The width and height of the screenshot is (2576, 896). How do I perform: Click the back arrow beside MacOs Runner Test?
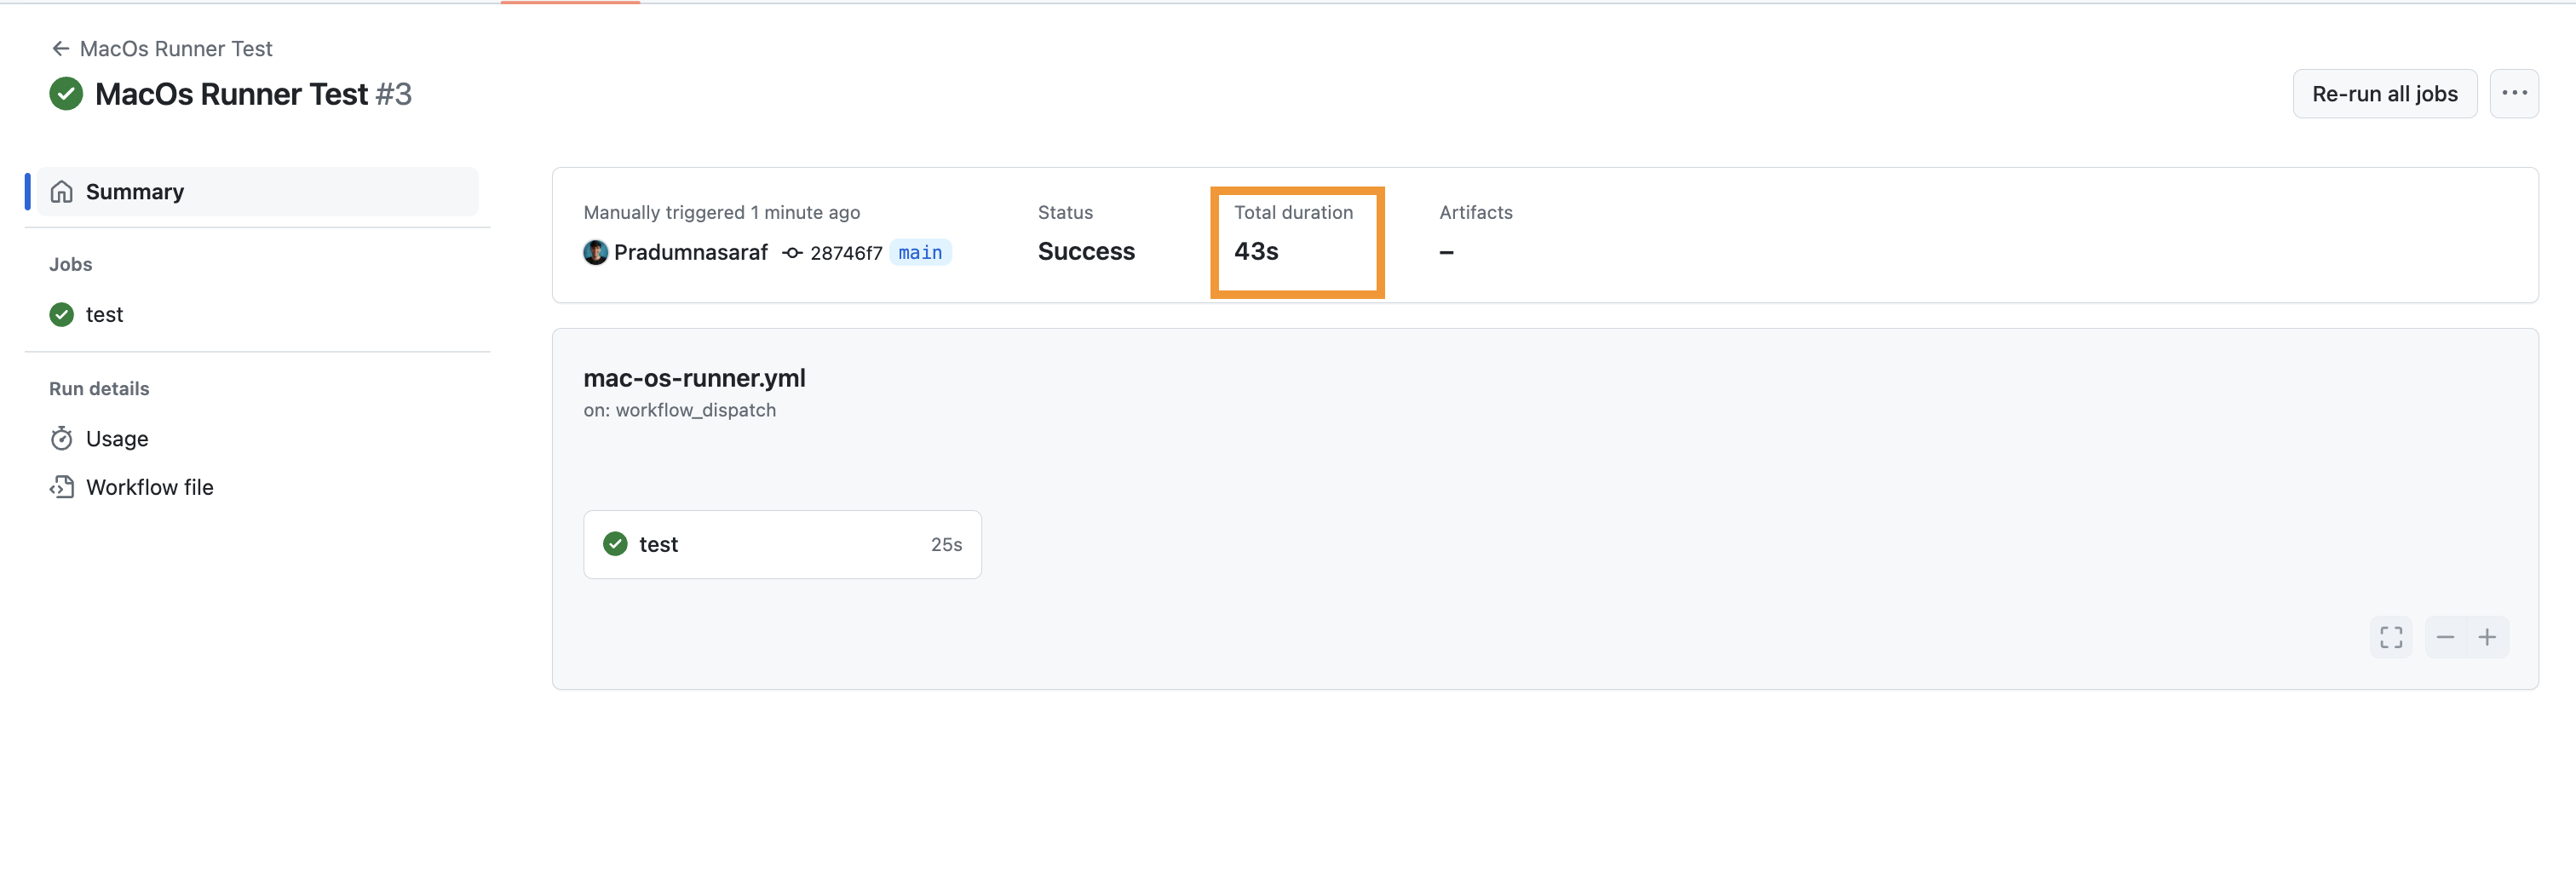click(61, 48)
